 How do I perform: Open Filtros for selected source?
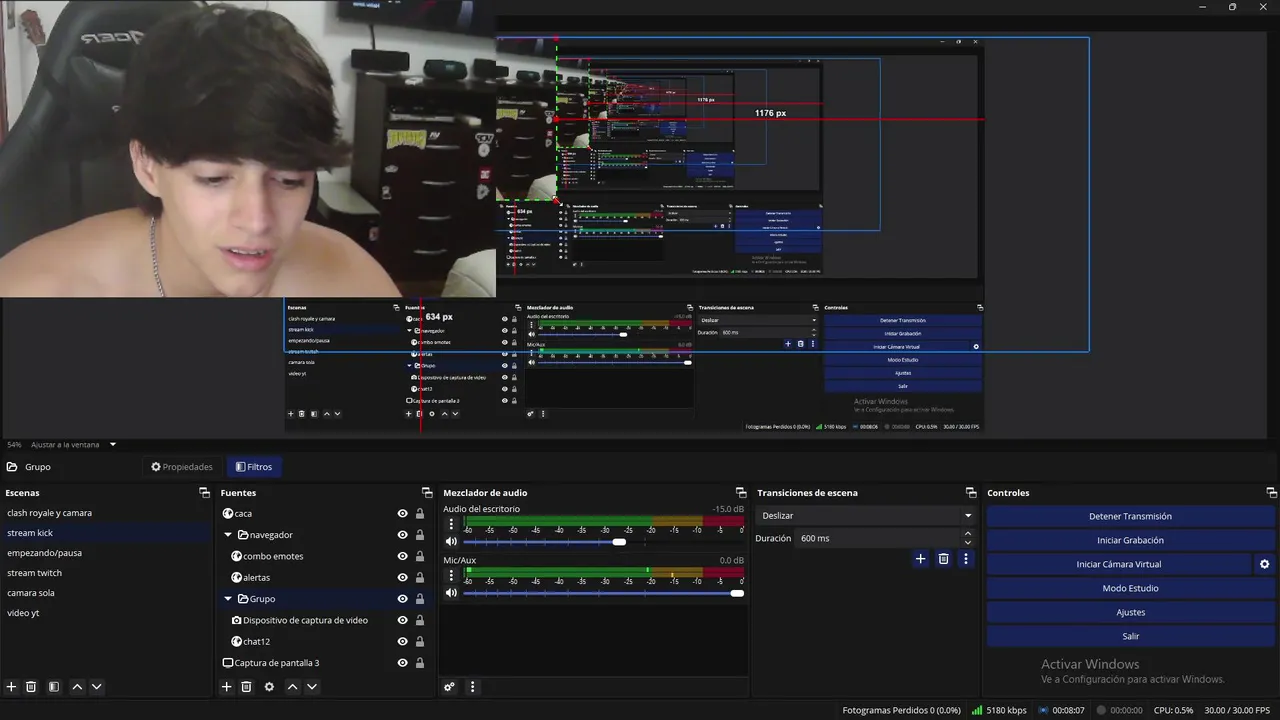click(x=254, y=467)
